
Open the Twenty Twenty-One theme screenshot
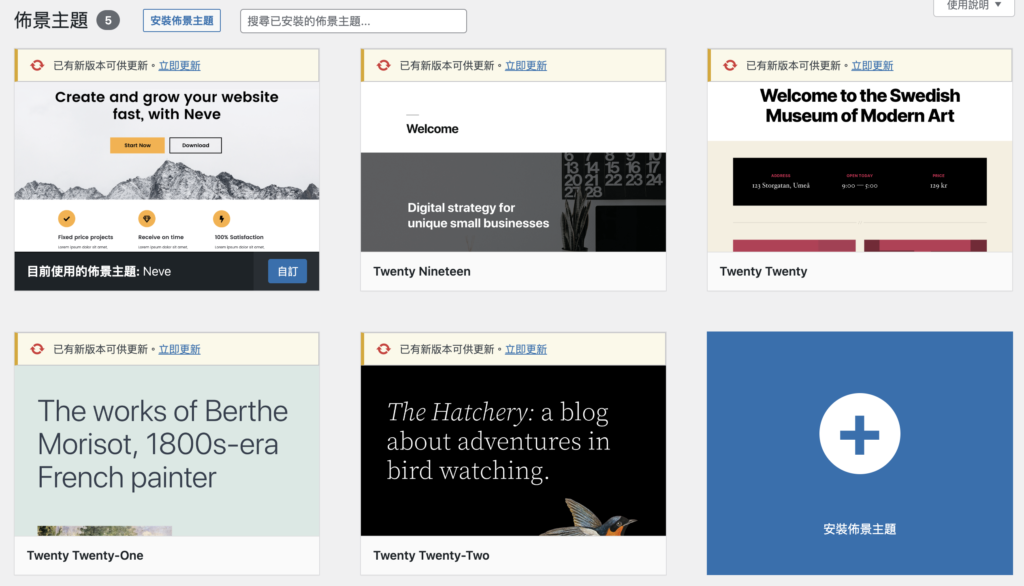167,451
